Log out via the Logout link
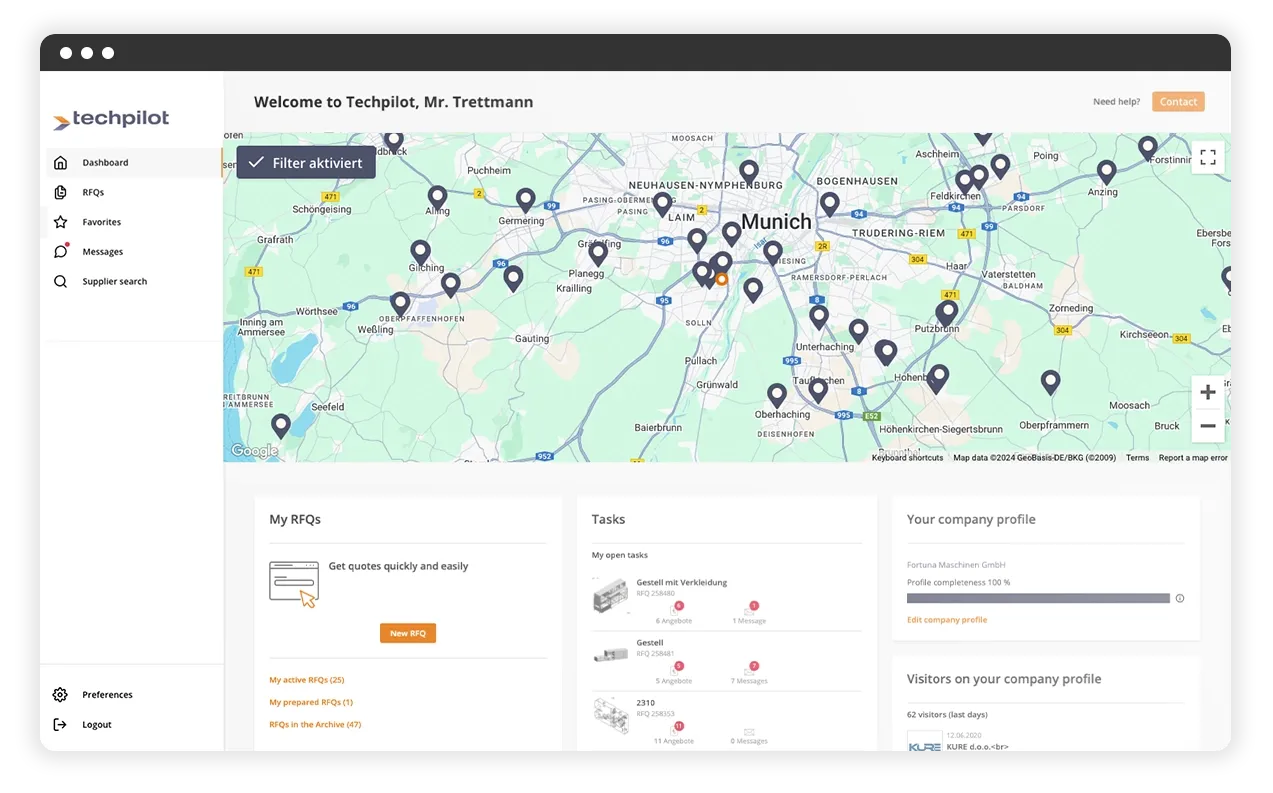Screen dimensions: 1273x793 (97, 725)
